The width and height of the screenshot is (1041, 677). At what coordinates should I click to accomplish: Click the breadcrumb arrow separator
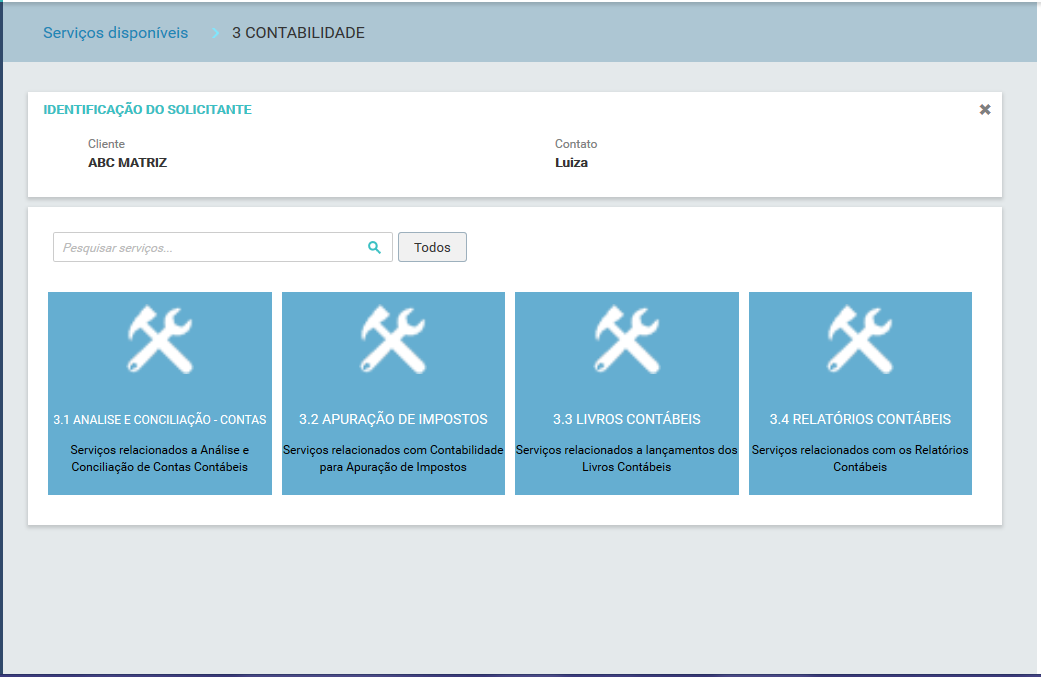point(215,33)
